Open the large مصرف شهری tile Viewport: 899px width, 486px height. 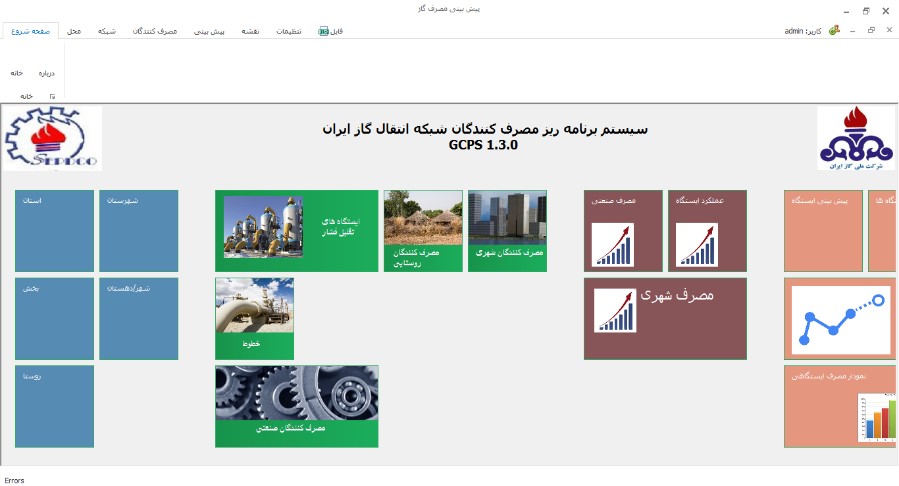[665, 319]
